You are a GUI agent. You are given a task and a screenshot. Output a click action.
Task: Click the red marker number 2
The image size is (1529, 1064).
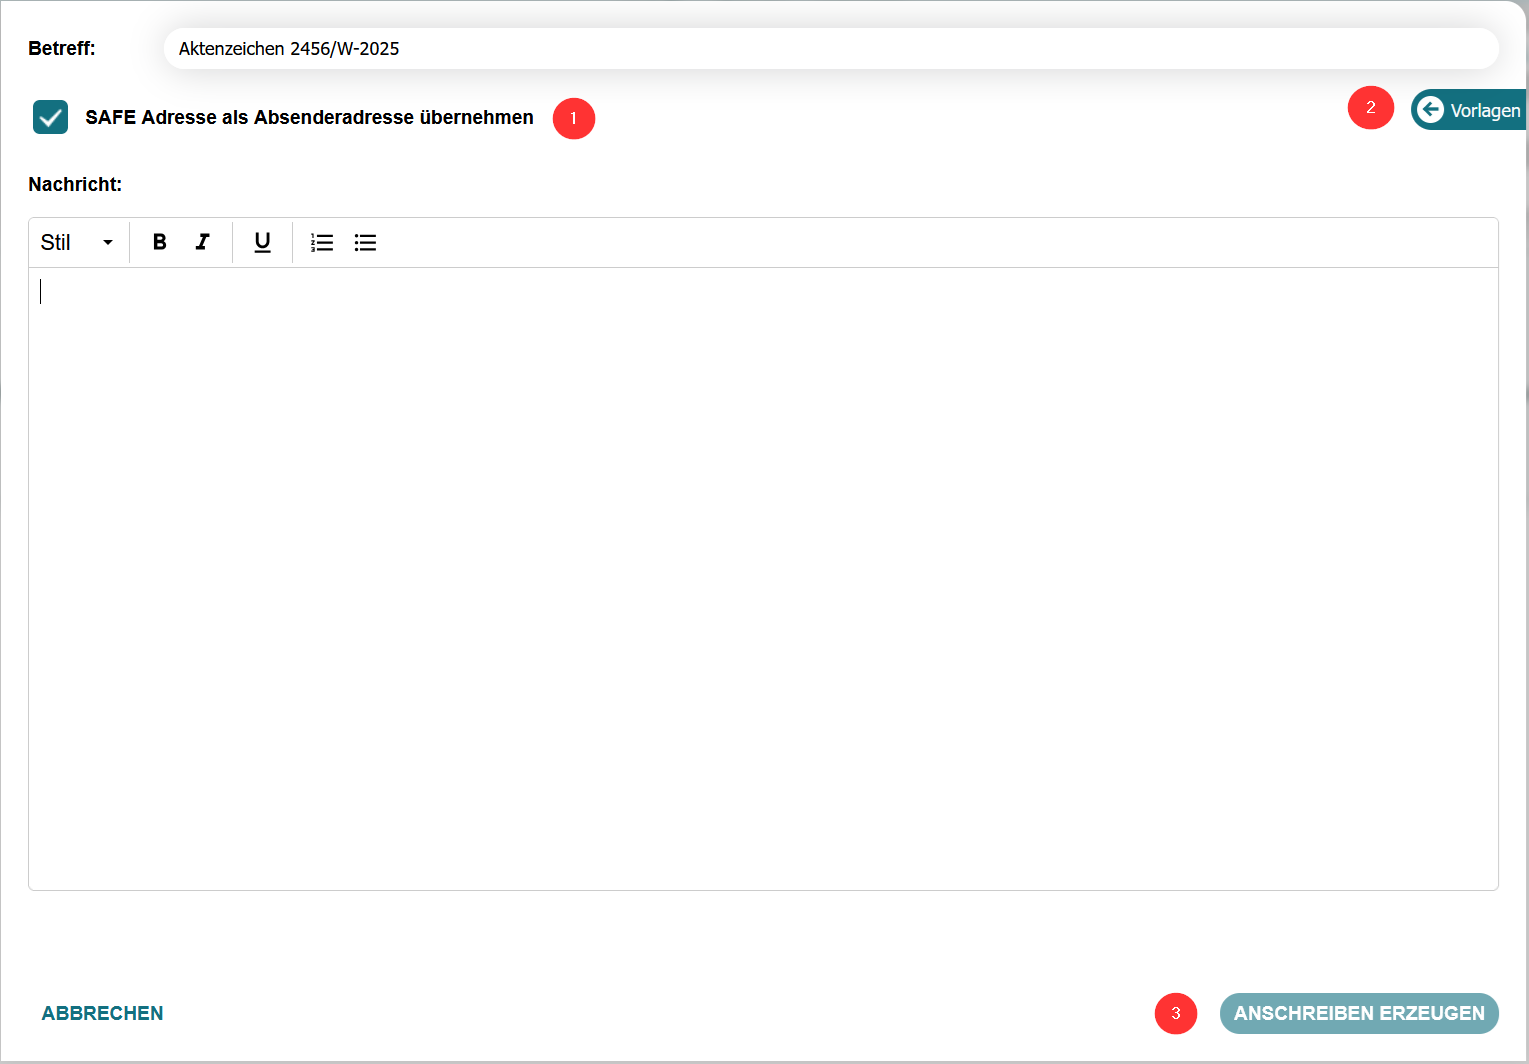click(1370, 108)
